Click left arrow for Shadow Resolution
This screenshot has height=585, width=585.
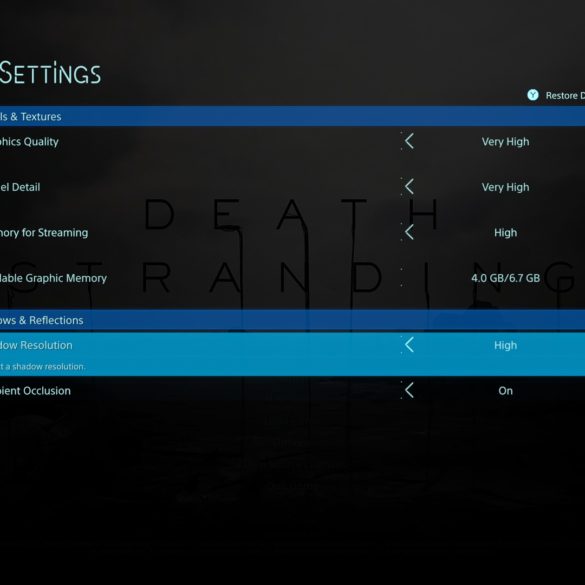(x=409, y=345)
